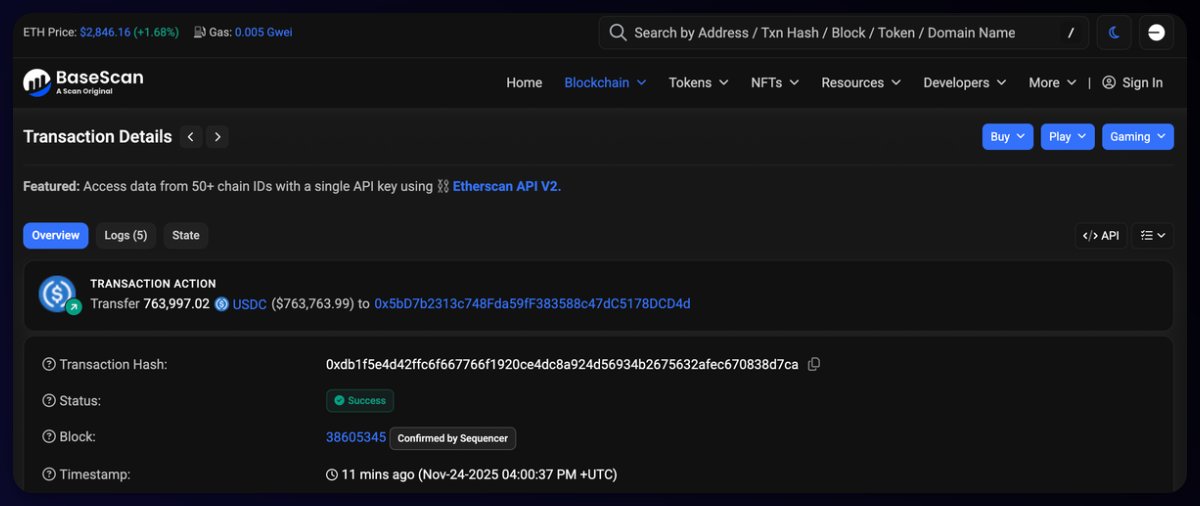Screen dimensions: 1200x506
Task: Open the Etherscan API V2 link
Action: [x=507, y=186]
